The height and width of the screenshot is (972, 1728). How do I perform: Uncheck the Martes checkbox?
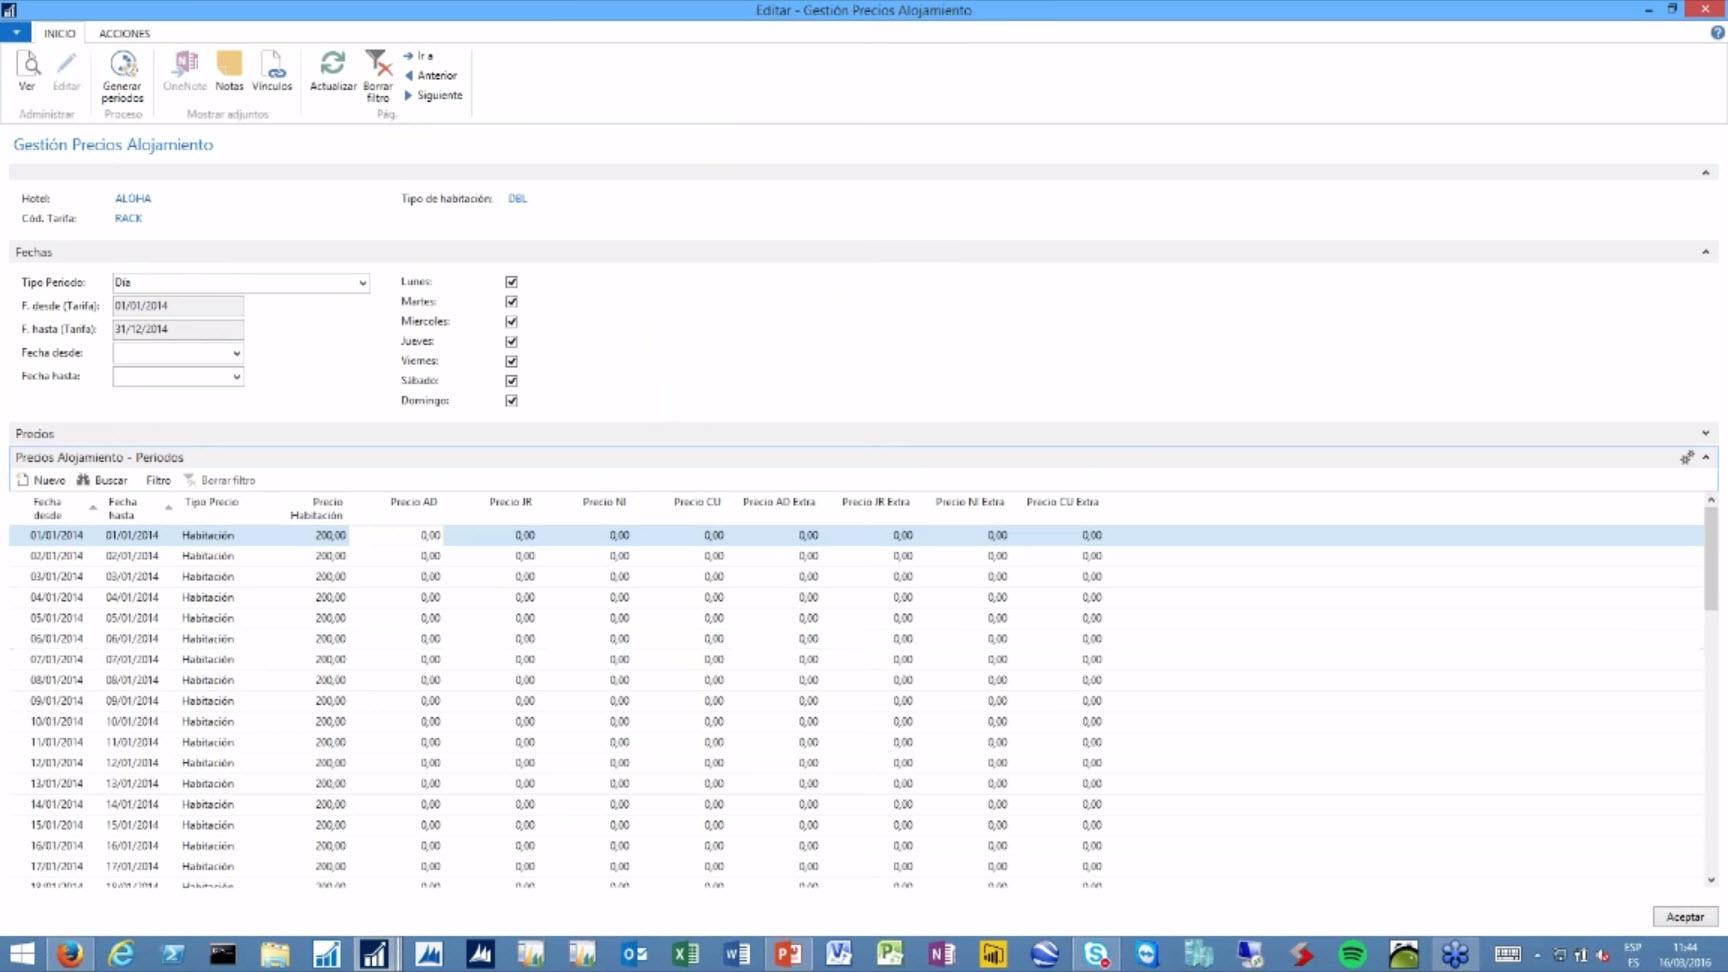click(x=511, y=302)
